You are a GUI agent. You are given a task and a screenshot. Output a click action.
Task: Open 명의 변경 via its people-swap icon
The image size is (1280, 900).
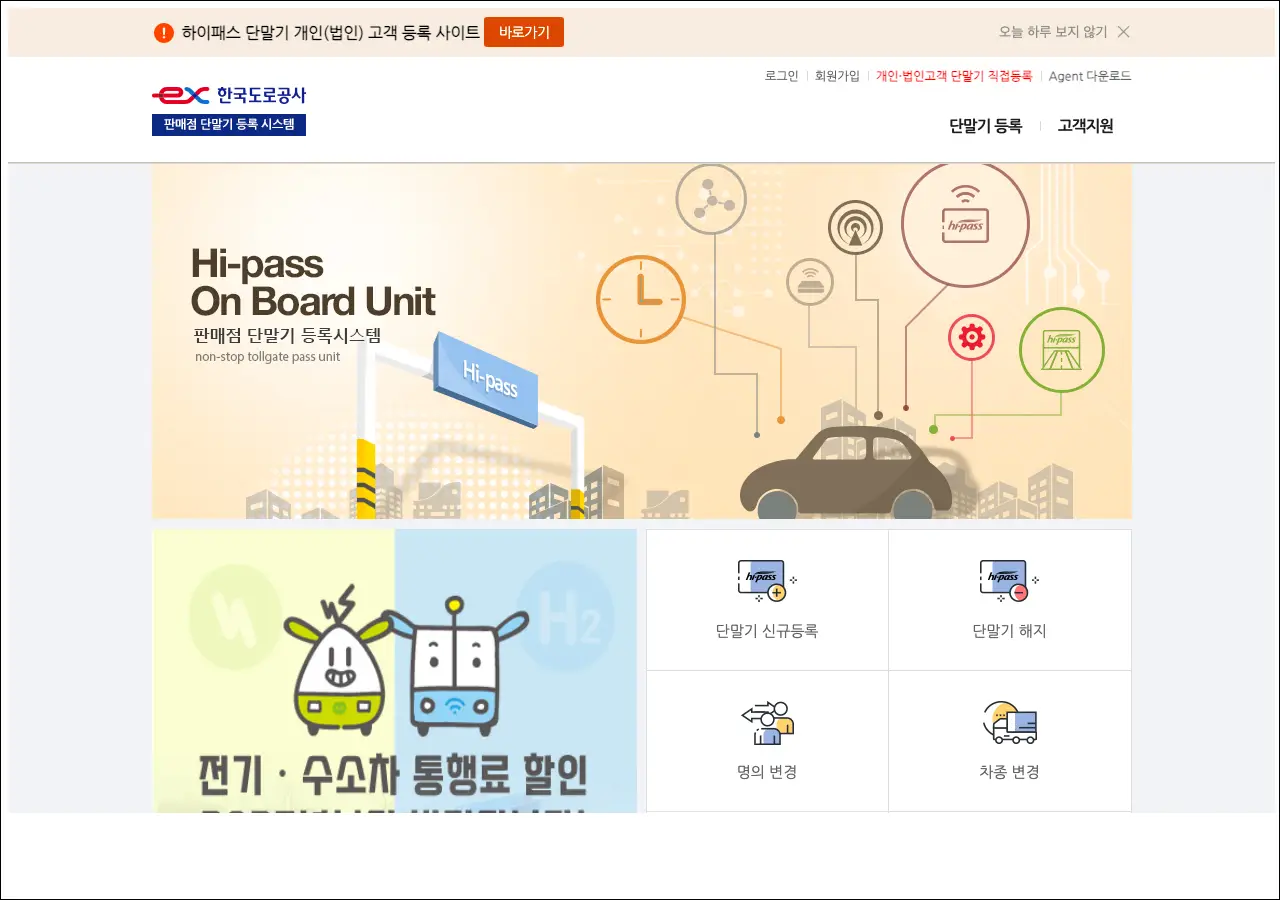pyautogui.click(x=767, y=723)
